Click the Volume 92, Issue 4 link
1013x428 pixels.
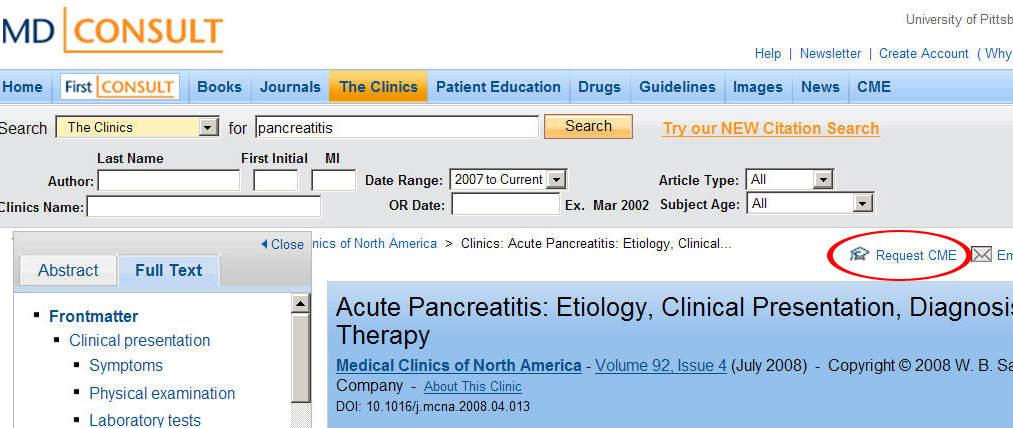[x=661, y=365]
